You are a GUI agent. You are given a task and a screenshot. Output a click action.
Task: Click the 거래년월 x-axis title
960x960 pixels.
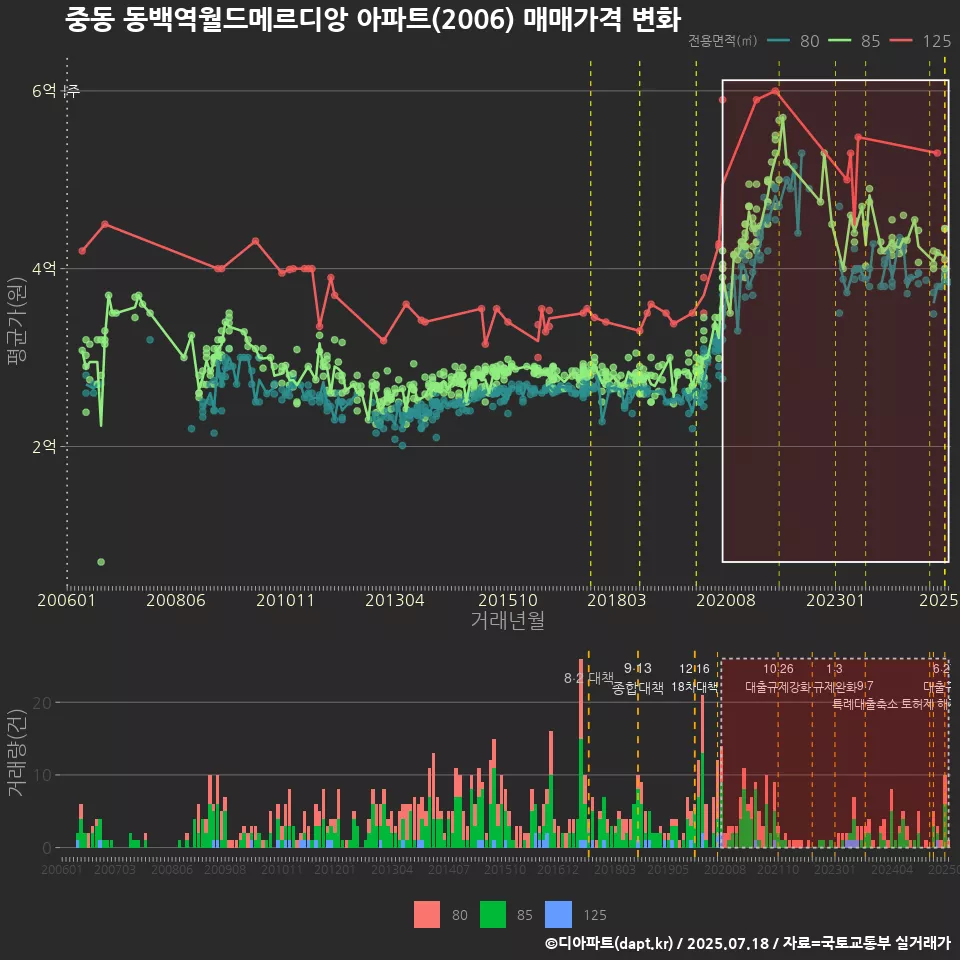click(508, 620)
